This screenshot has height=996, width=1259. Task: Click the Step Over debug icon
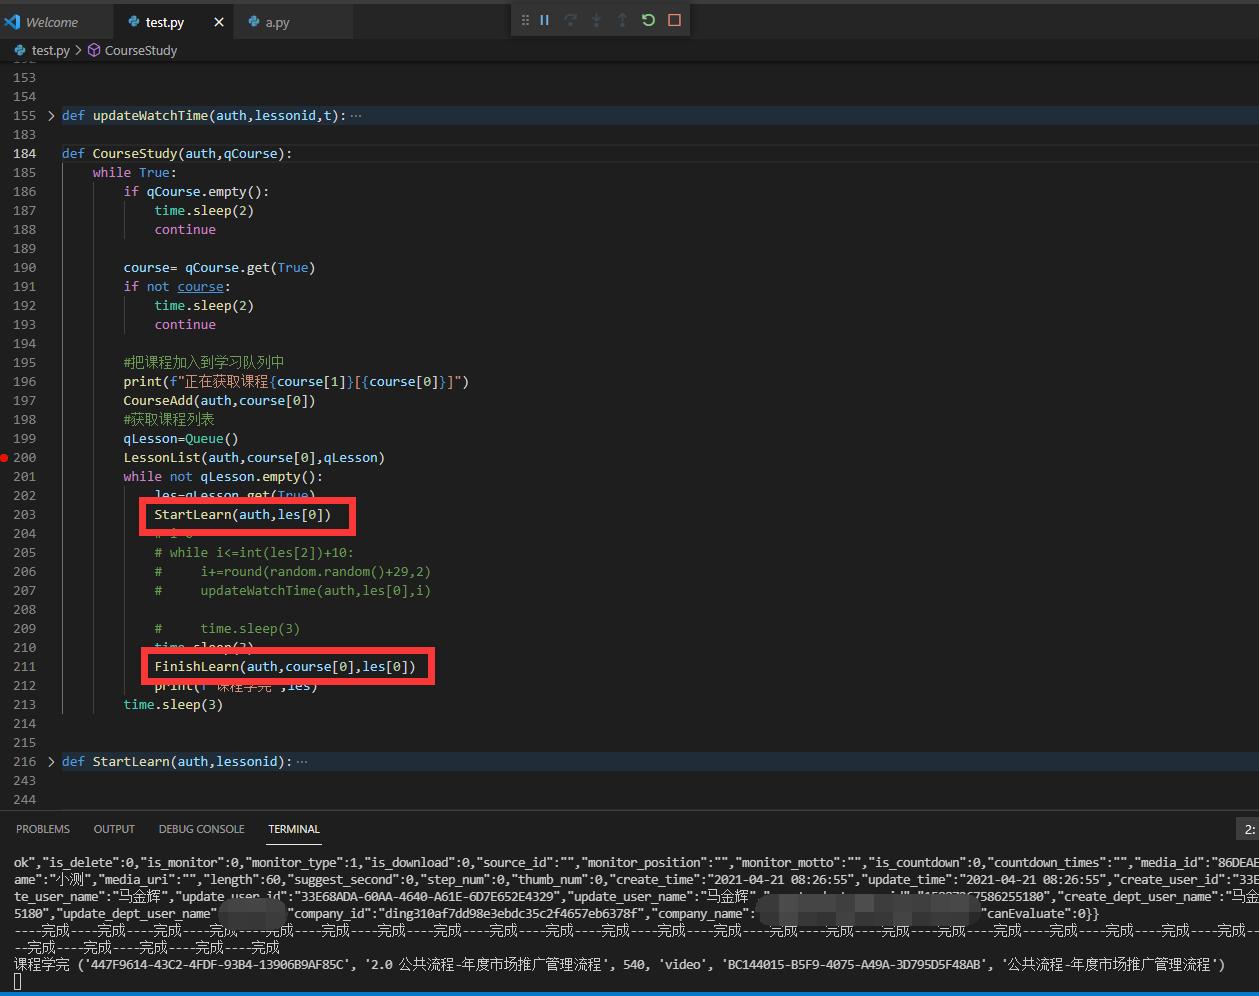click(x=571, y=20)
